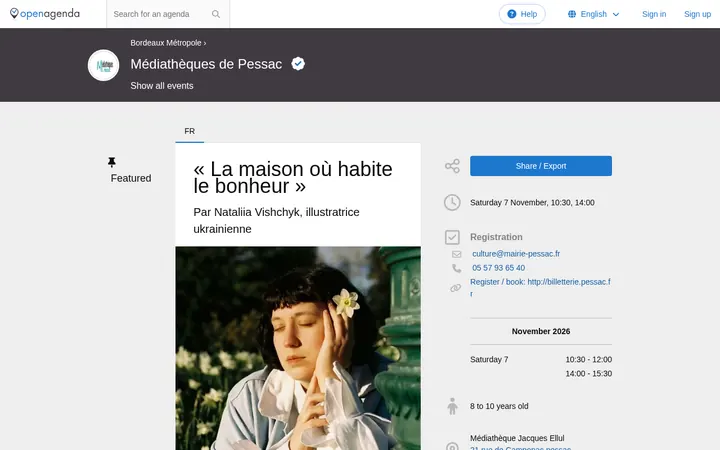Click the share network icon
The width and height of the screenshot is (720, 450).
[452, 166]
